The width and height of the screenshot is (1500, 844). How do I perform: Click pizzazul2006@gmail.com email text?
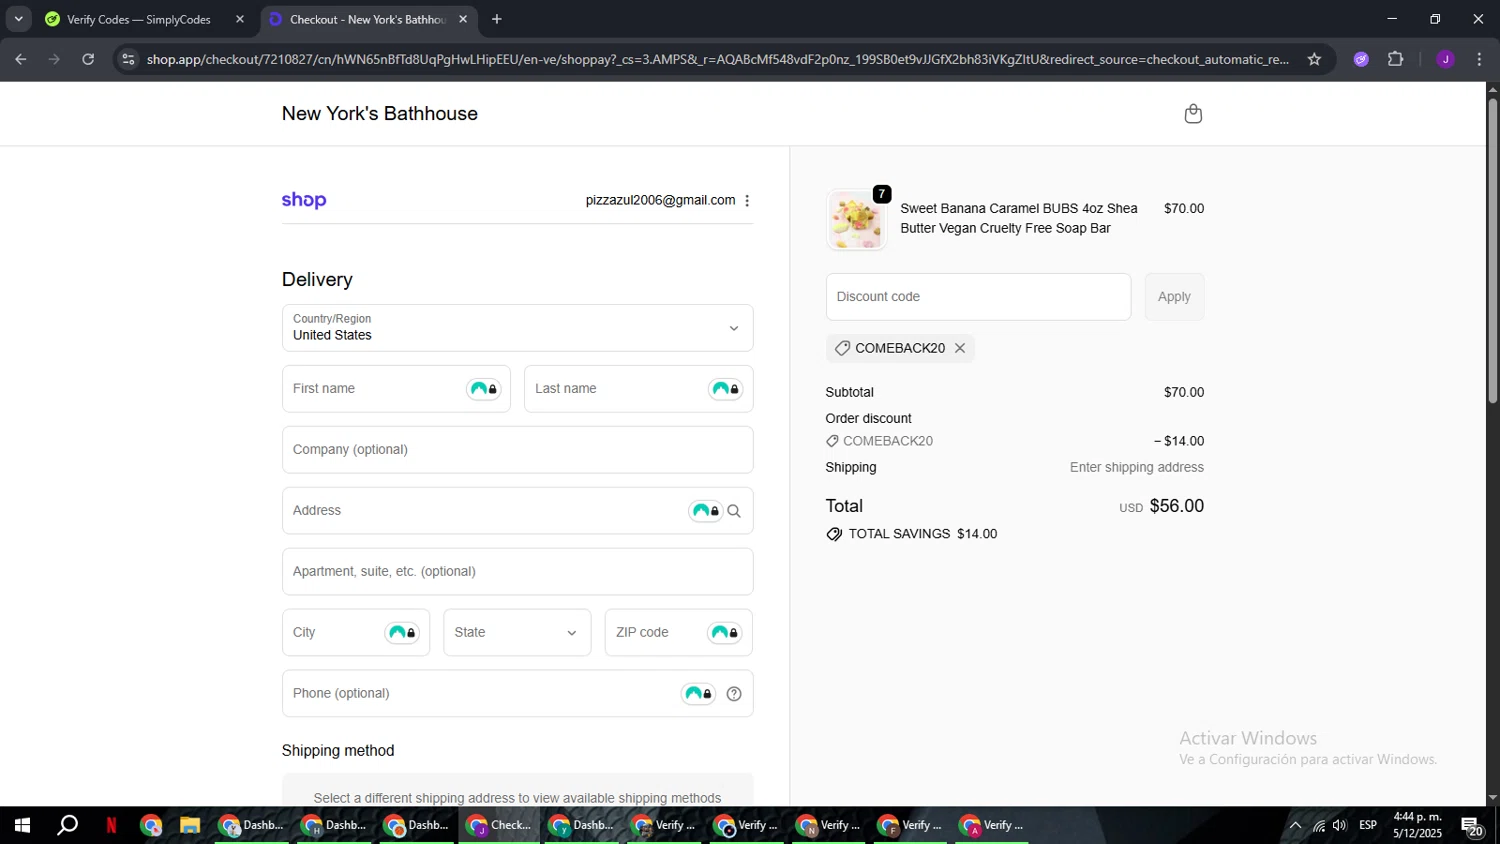[x=660, y=200]
